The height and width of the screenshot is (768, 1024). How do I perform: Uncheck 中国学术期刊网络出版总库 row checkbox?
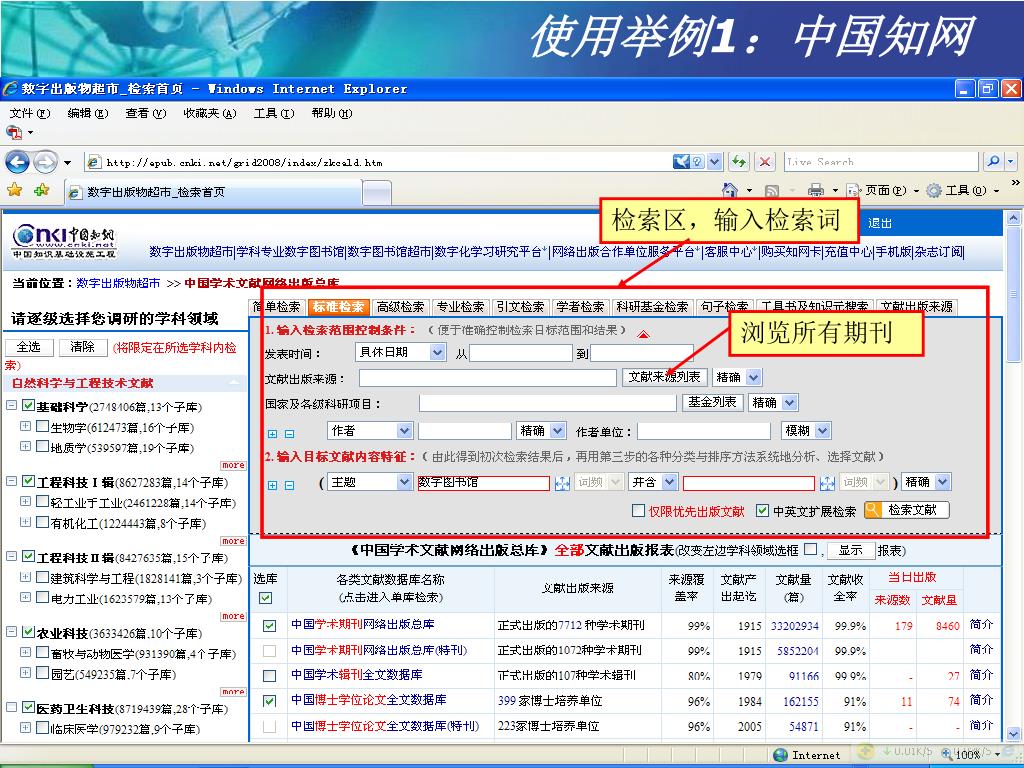(269, 626)
